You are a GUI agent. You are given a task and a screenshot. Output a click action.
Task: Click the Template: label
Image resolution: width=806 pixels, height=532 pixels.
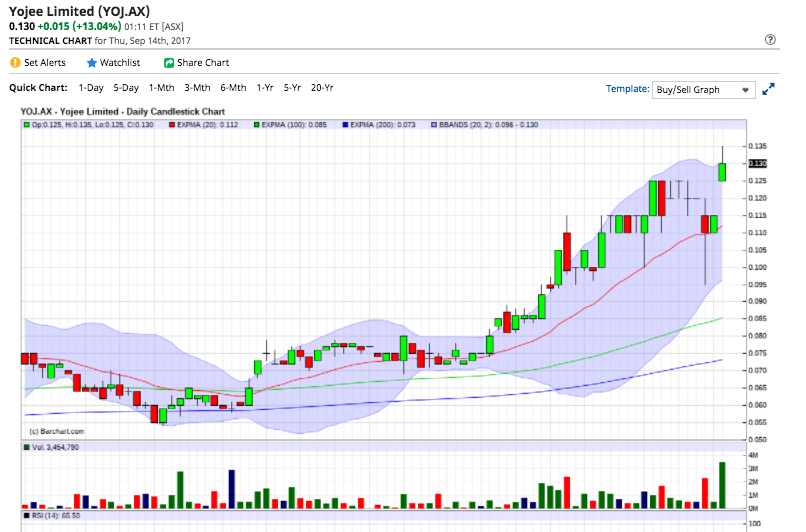pyautogui.click(x=628, y=88)
